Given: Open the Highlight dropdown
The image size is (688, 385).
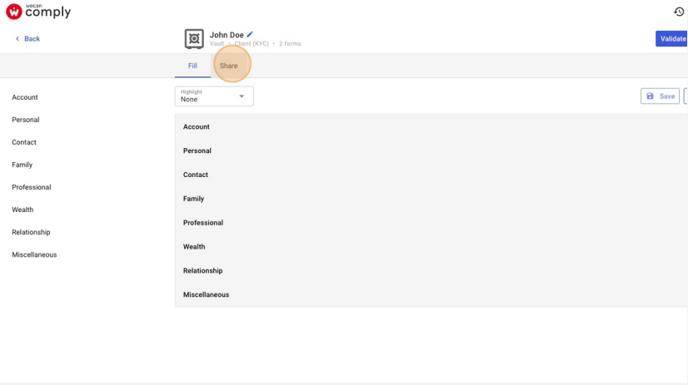Looking at the screenshot, I should pos(214,96).
